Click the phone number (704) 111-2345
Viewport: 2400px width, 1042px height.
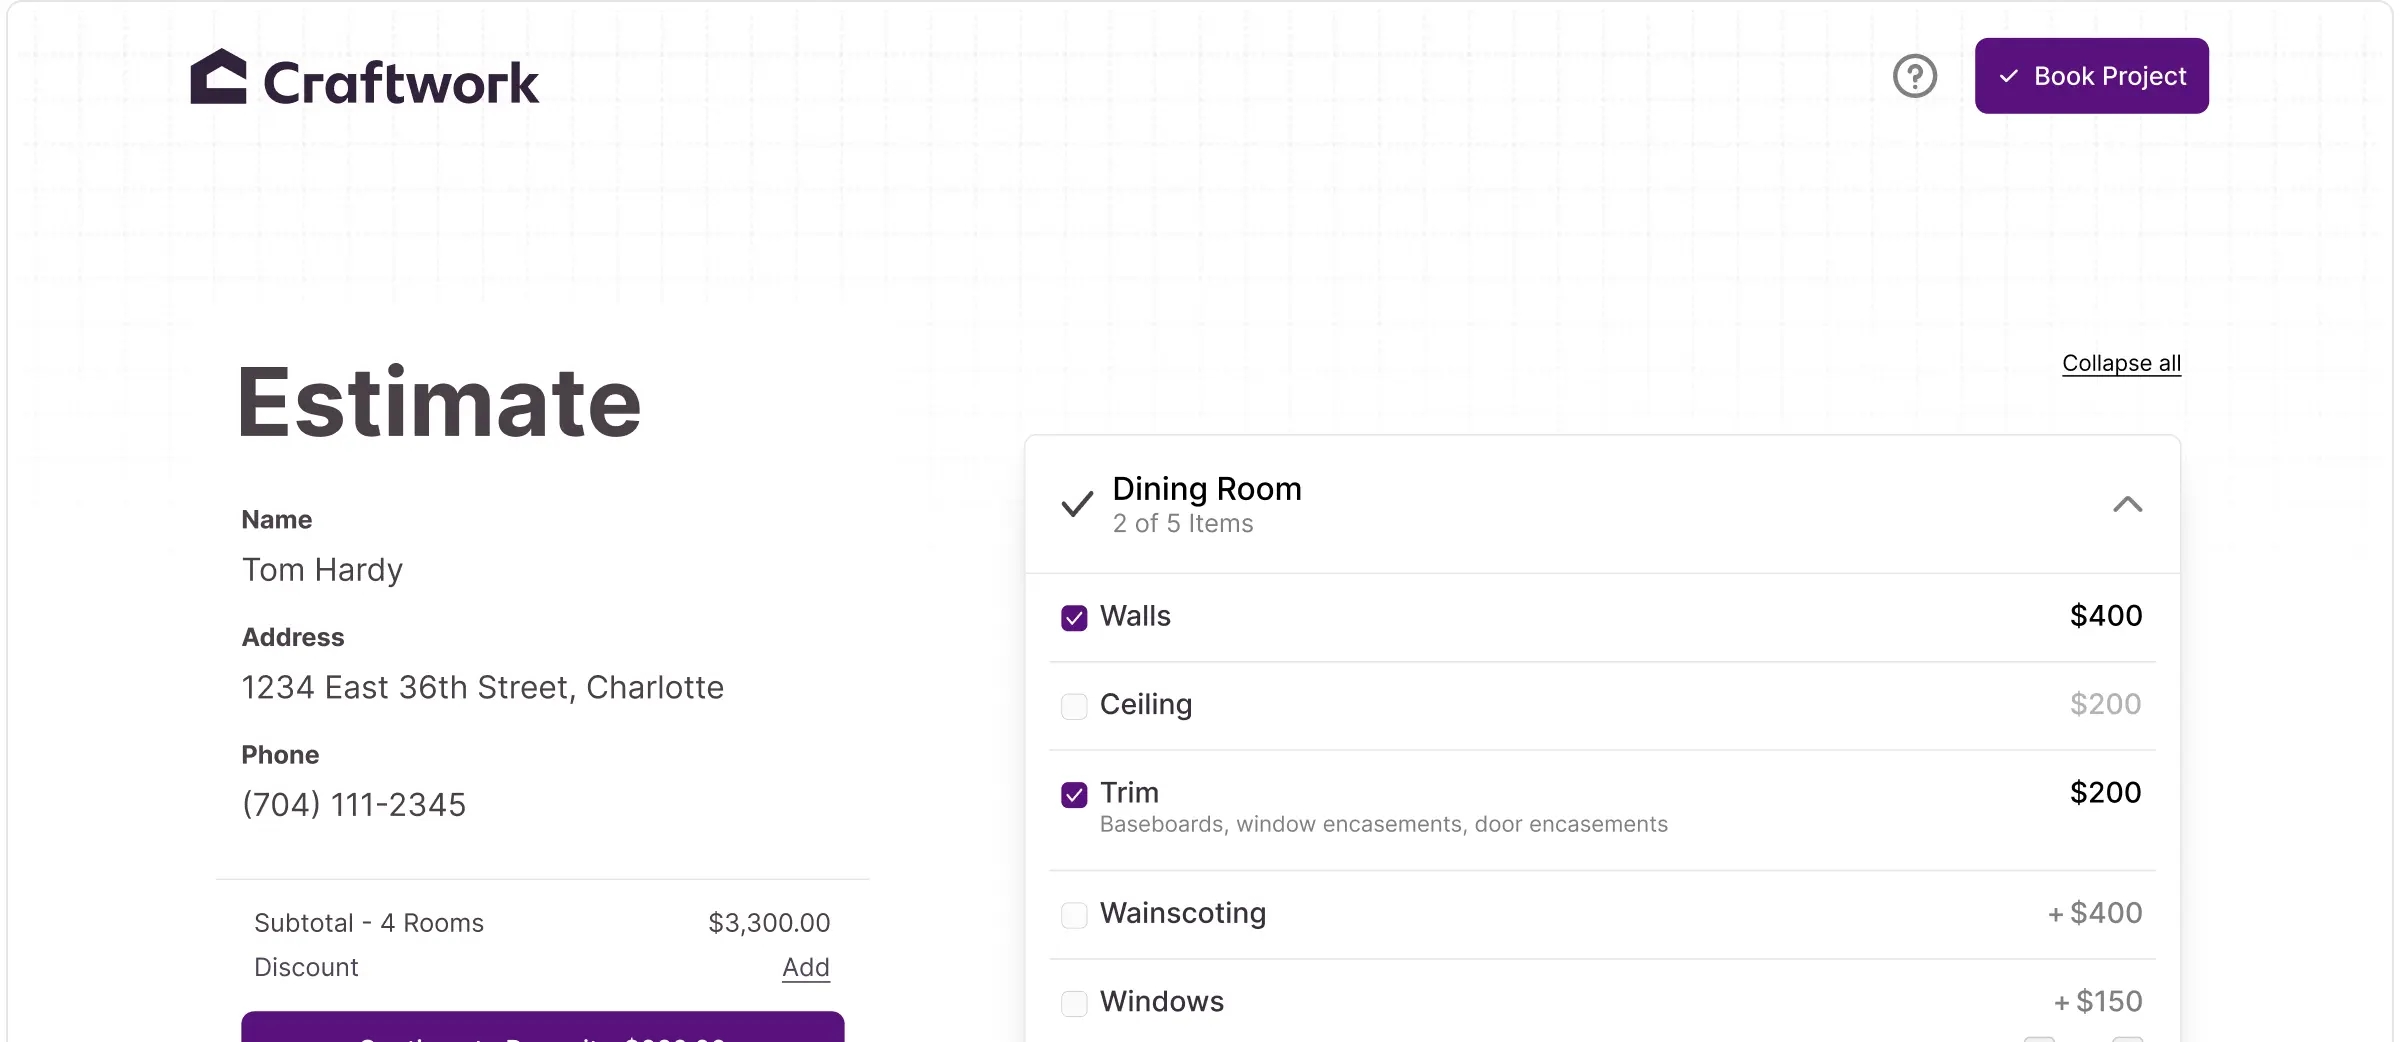(354, 805)
